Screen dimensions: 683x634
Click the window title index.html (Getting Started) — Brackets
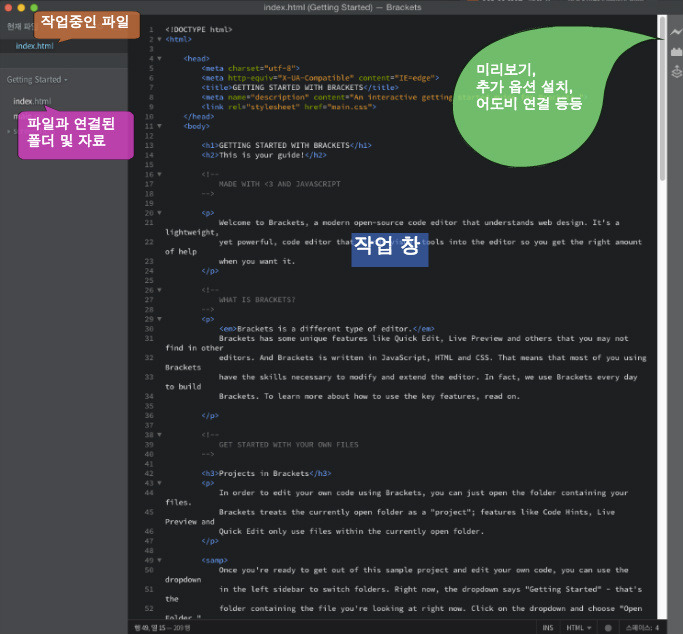pos(342,7)
